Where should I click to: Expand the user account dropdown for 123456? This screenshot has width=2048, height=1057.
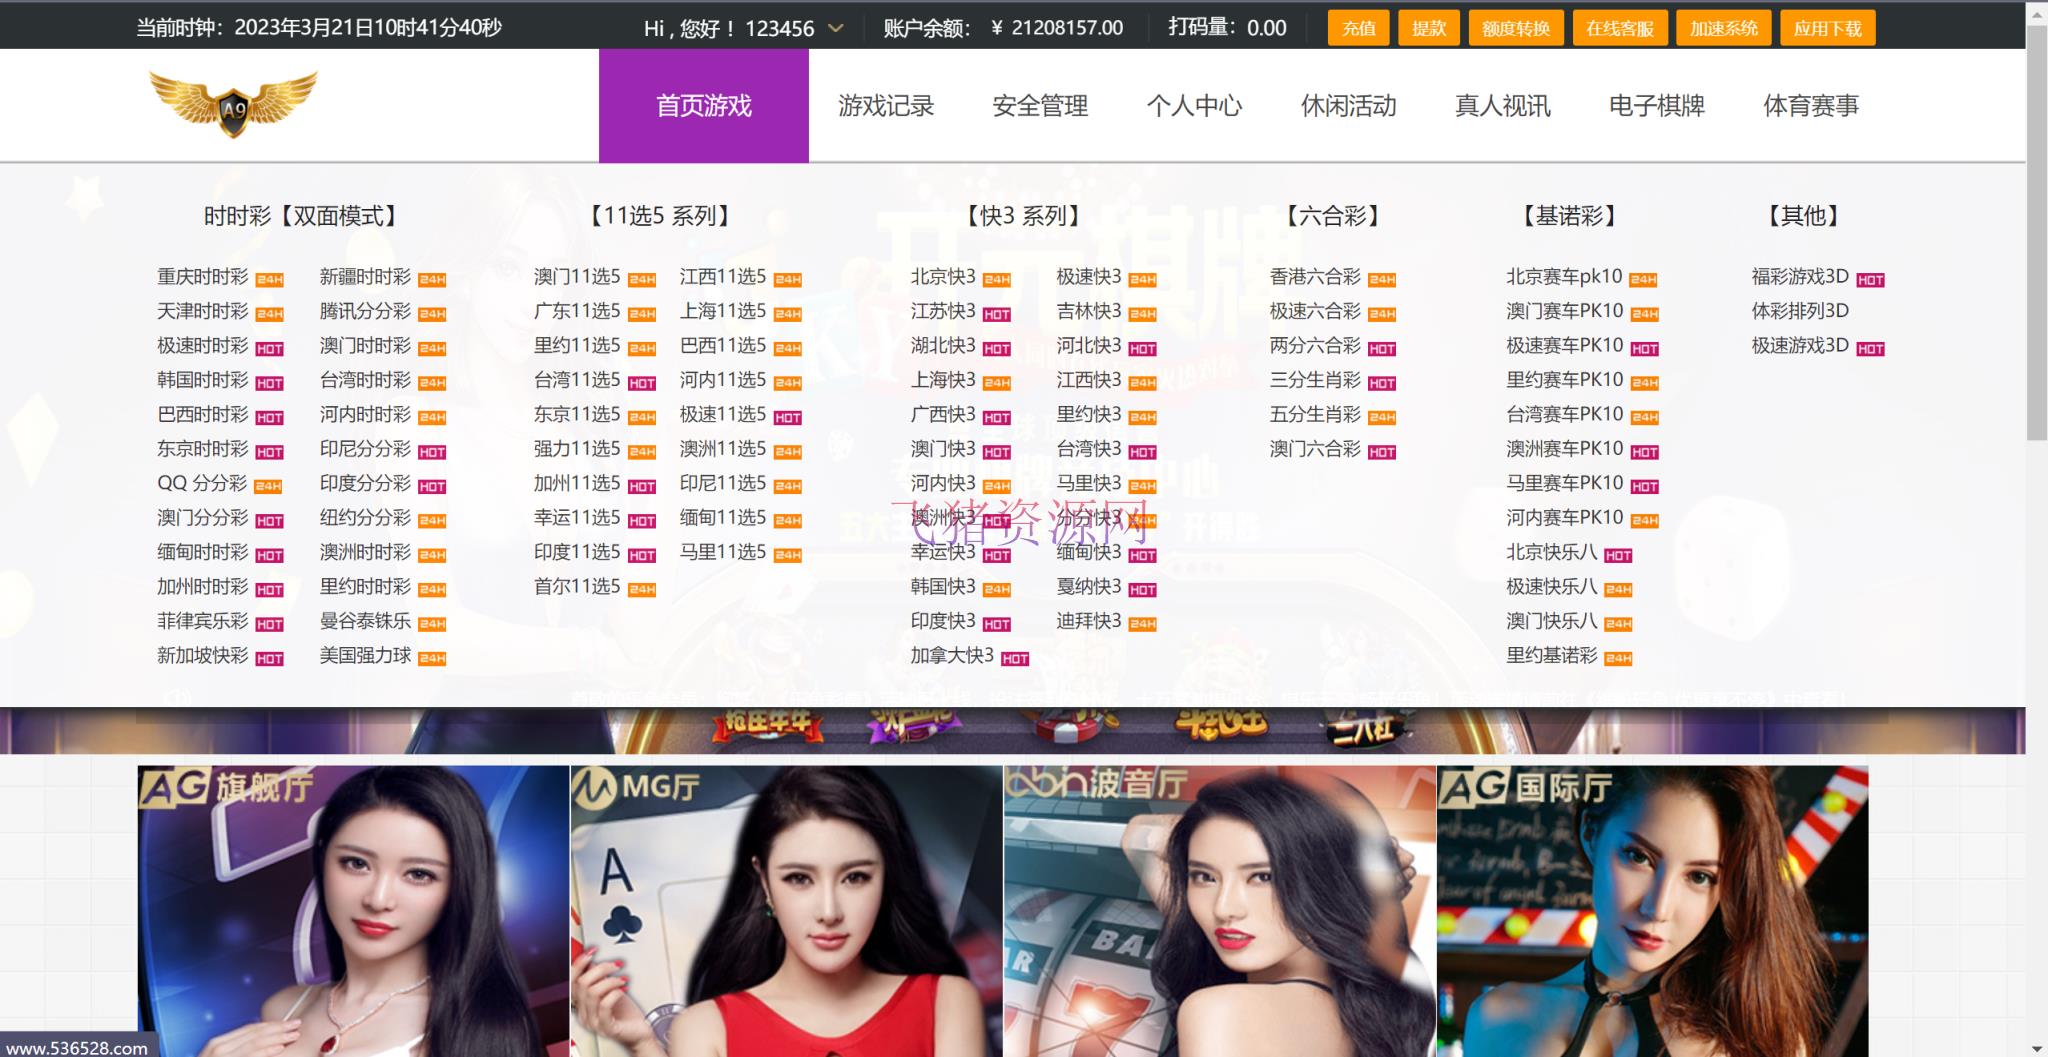coord(838,28)
